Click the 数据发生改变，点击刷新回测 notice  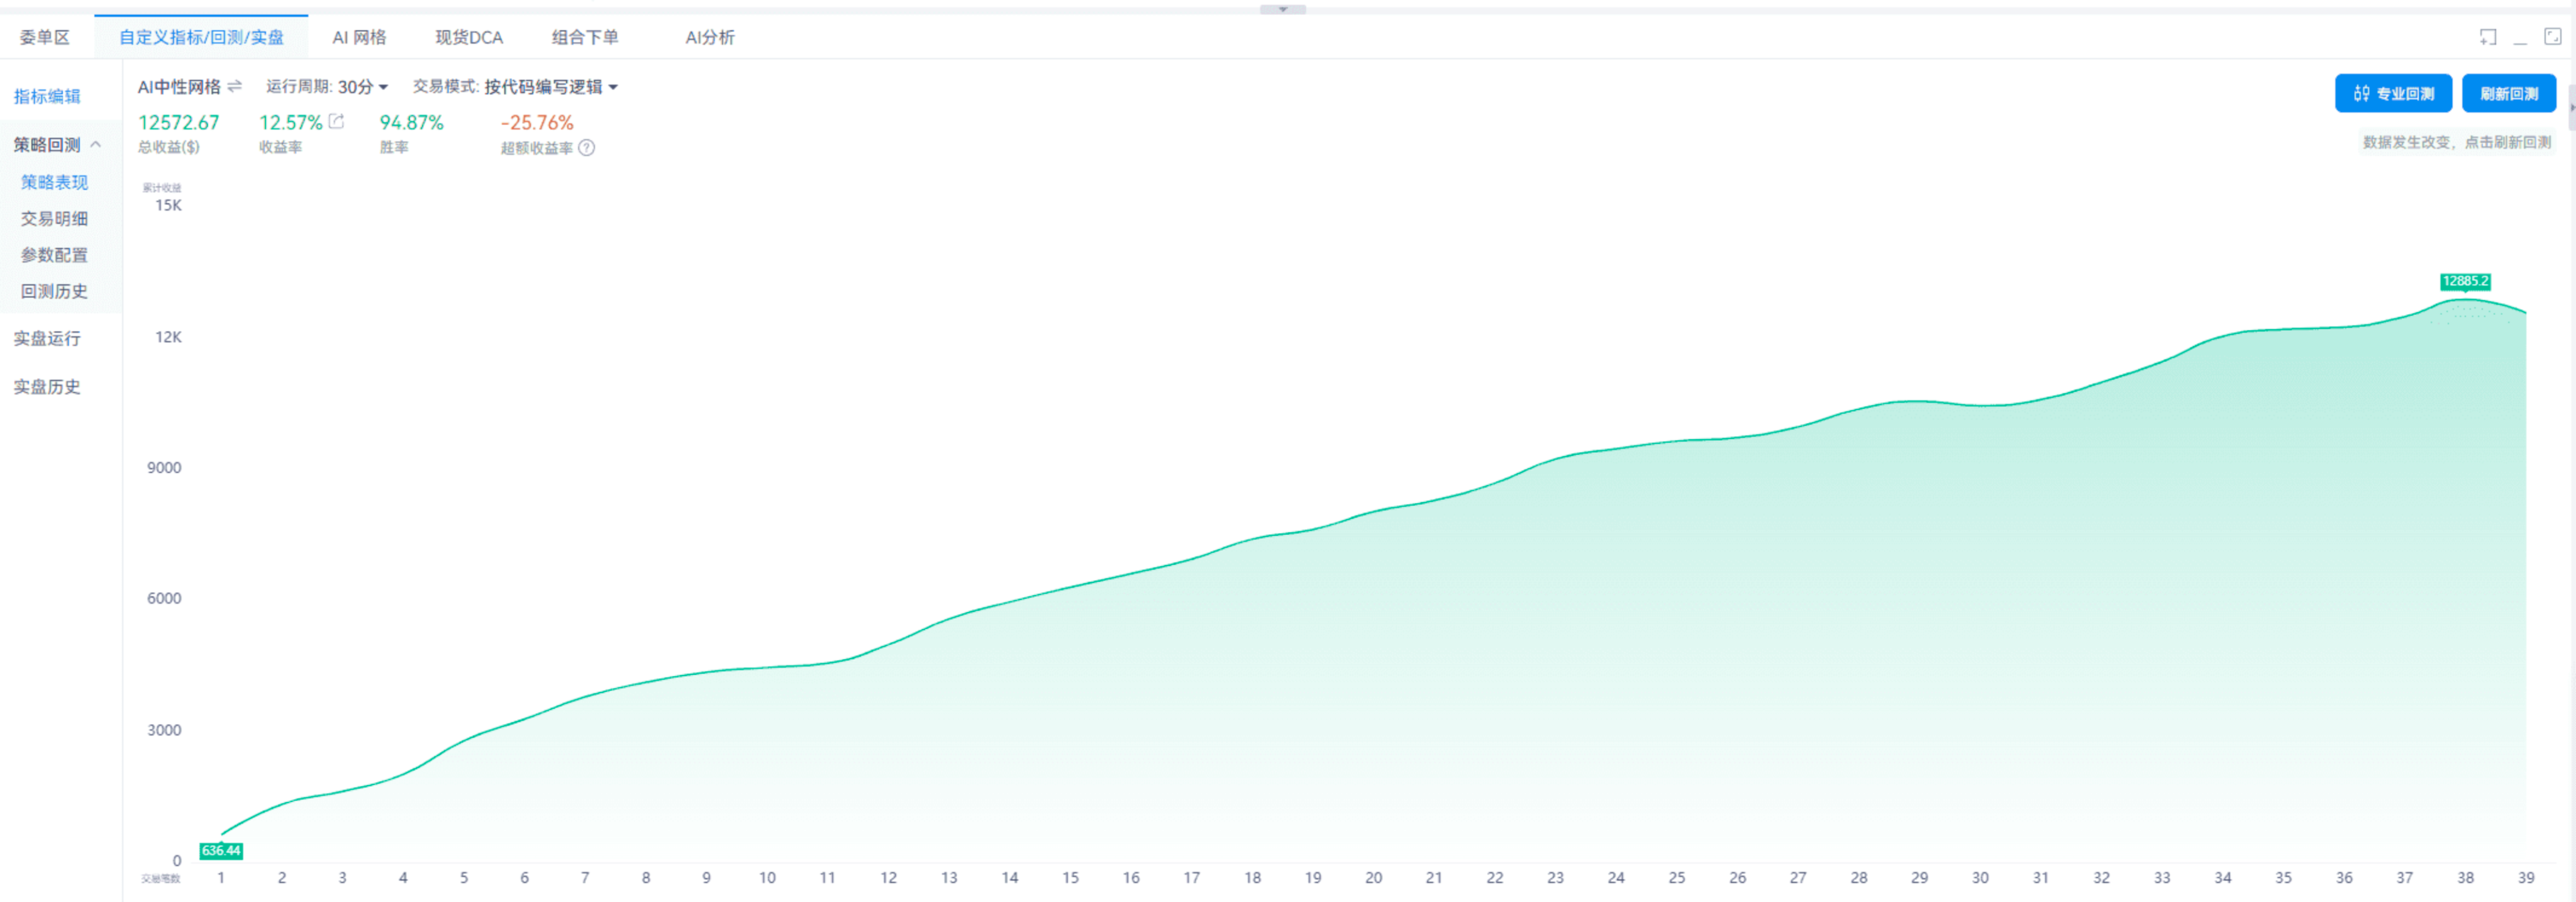pos(2457,142)
